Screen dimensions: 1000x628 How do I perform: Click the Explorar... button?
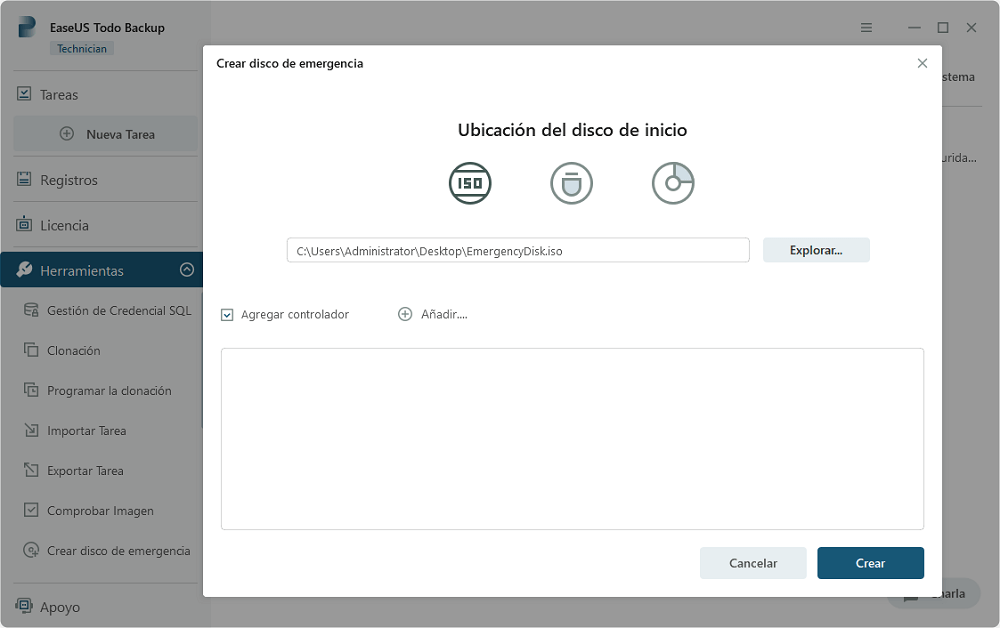coord(815,250)
